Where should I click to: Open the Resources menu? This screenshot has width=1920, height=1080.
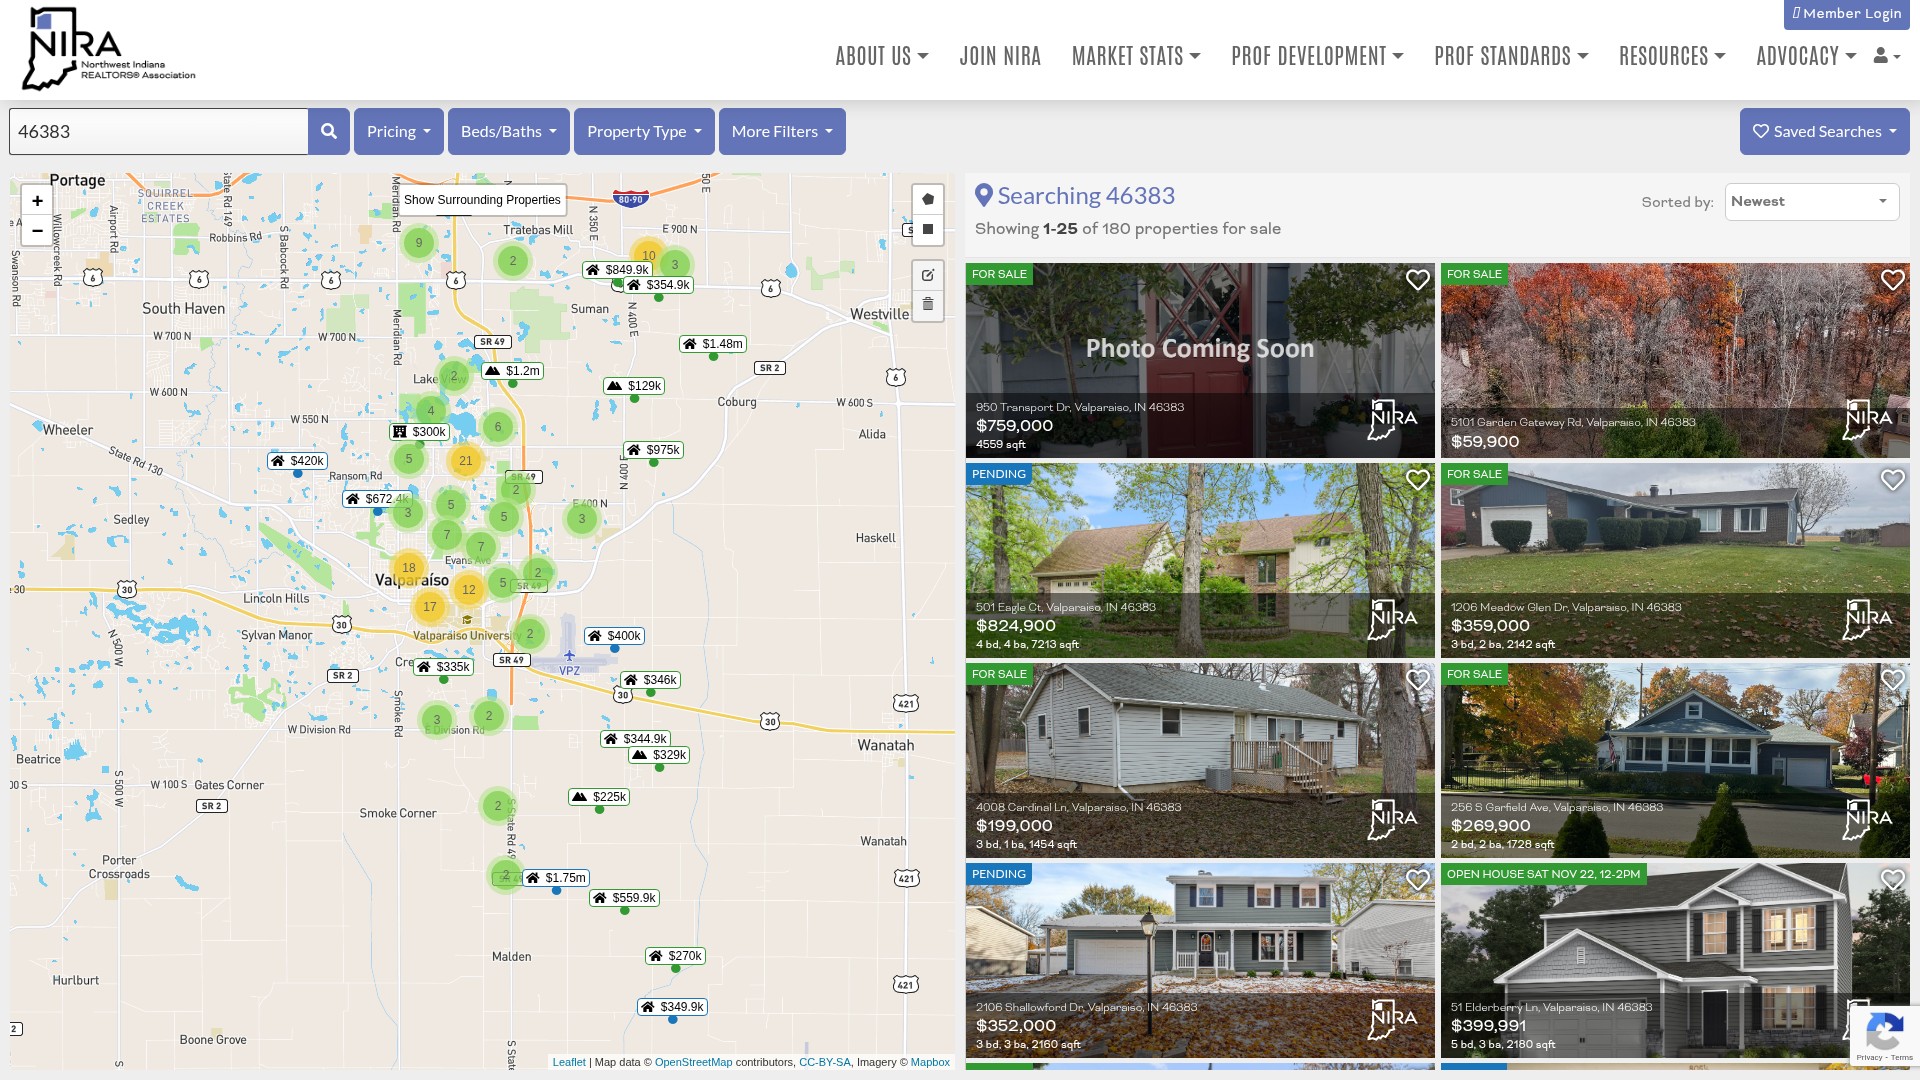1672,56
